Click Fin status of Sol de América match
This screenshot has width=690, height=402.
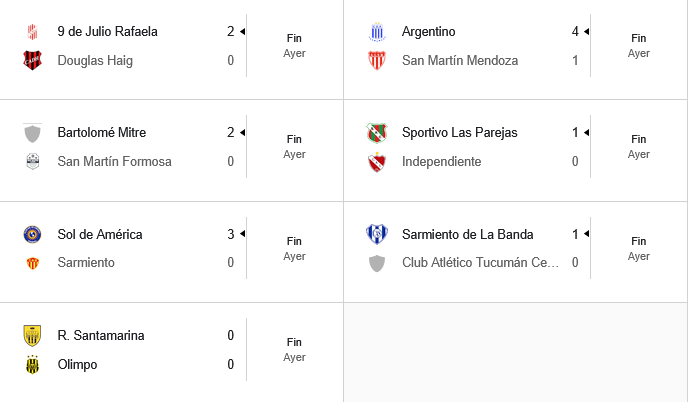point(294,241)
